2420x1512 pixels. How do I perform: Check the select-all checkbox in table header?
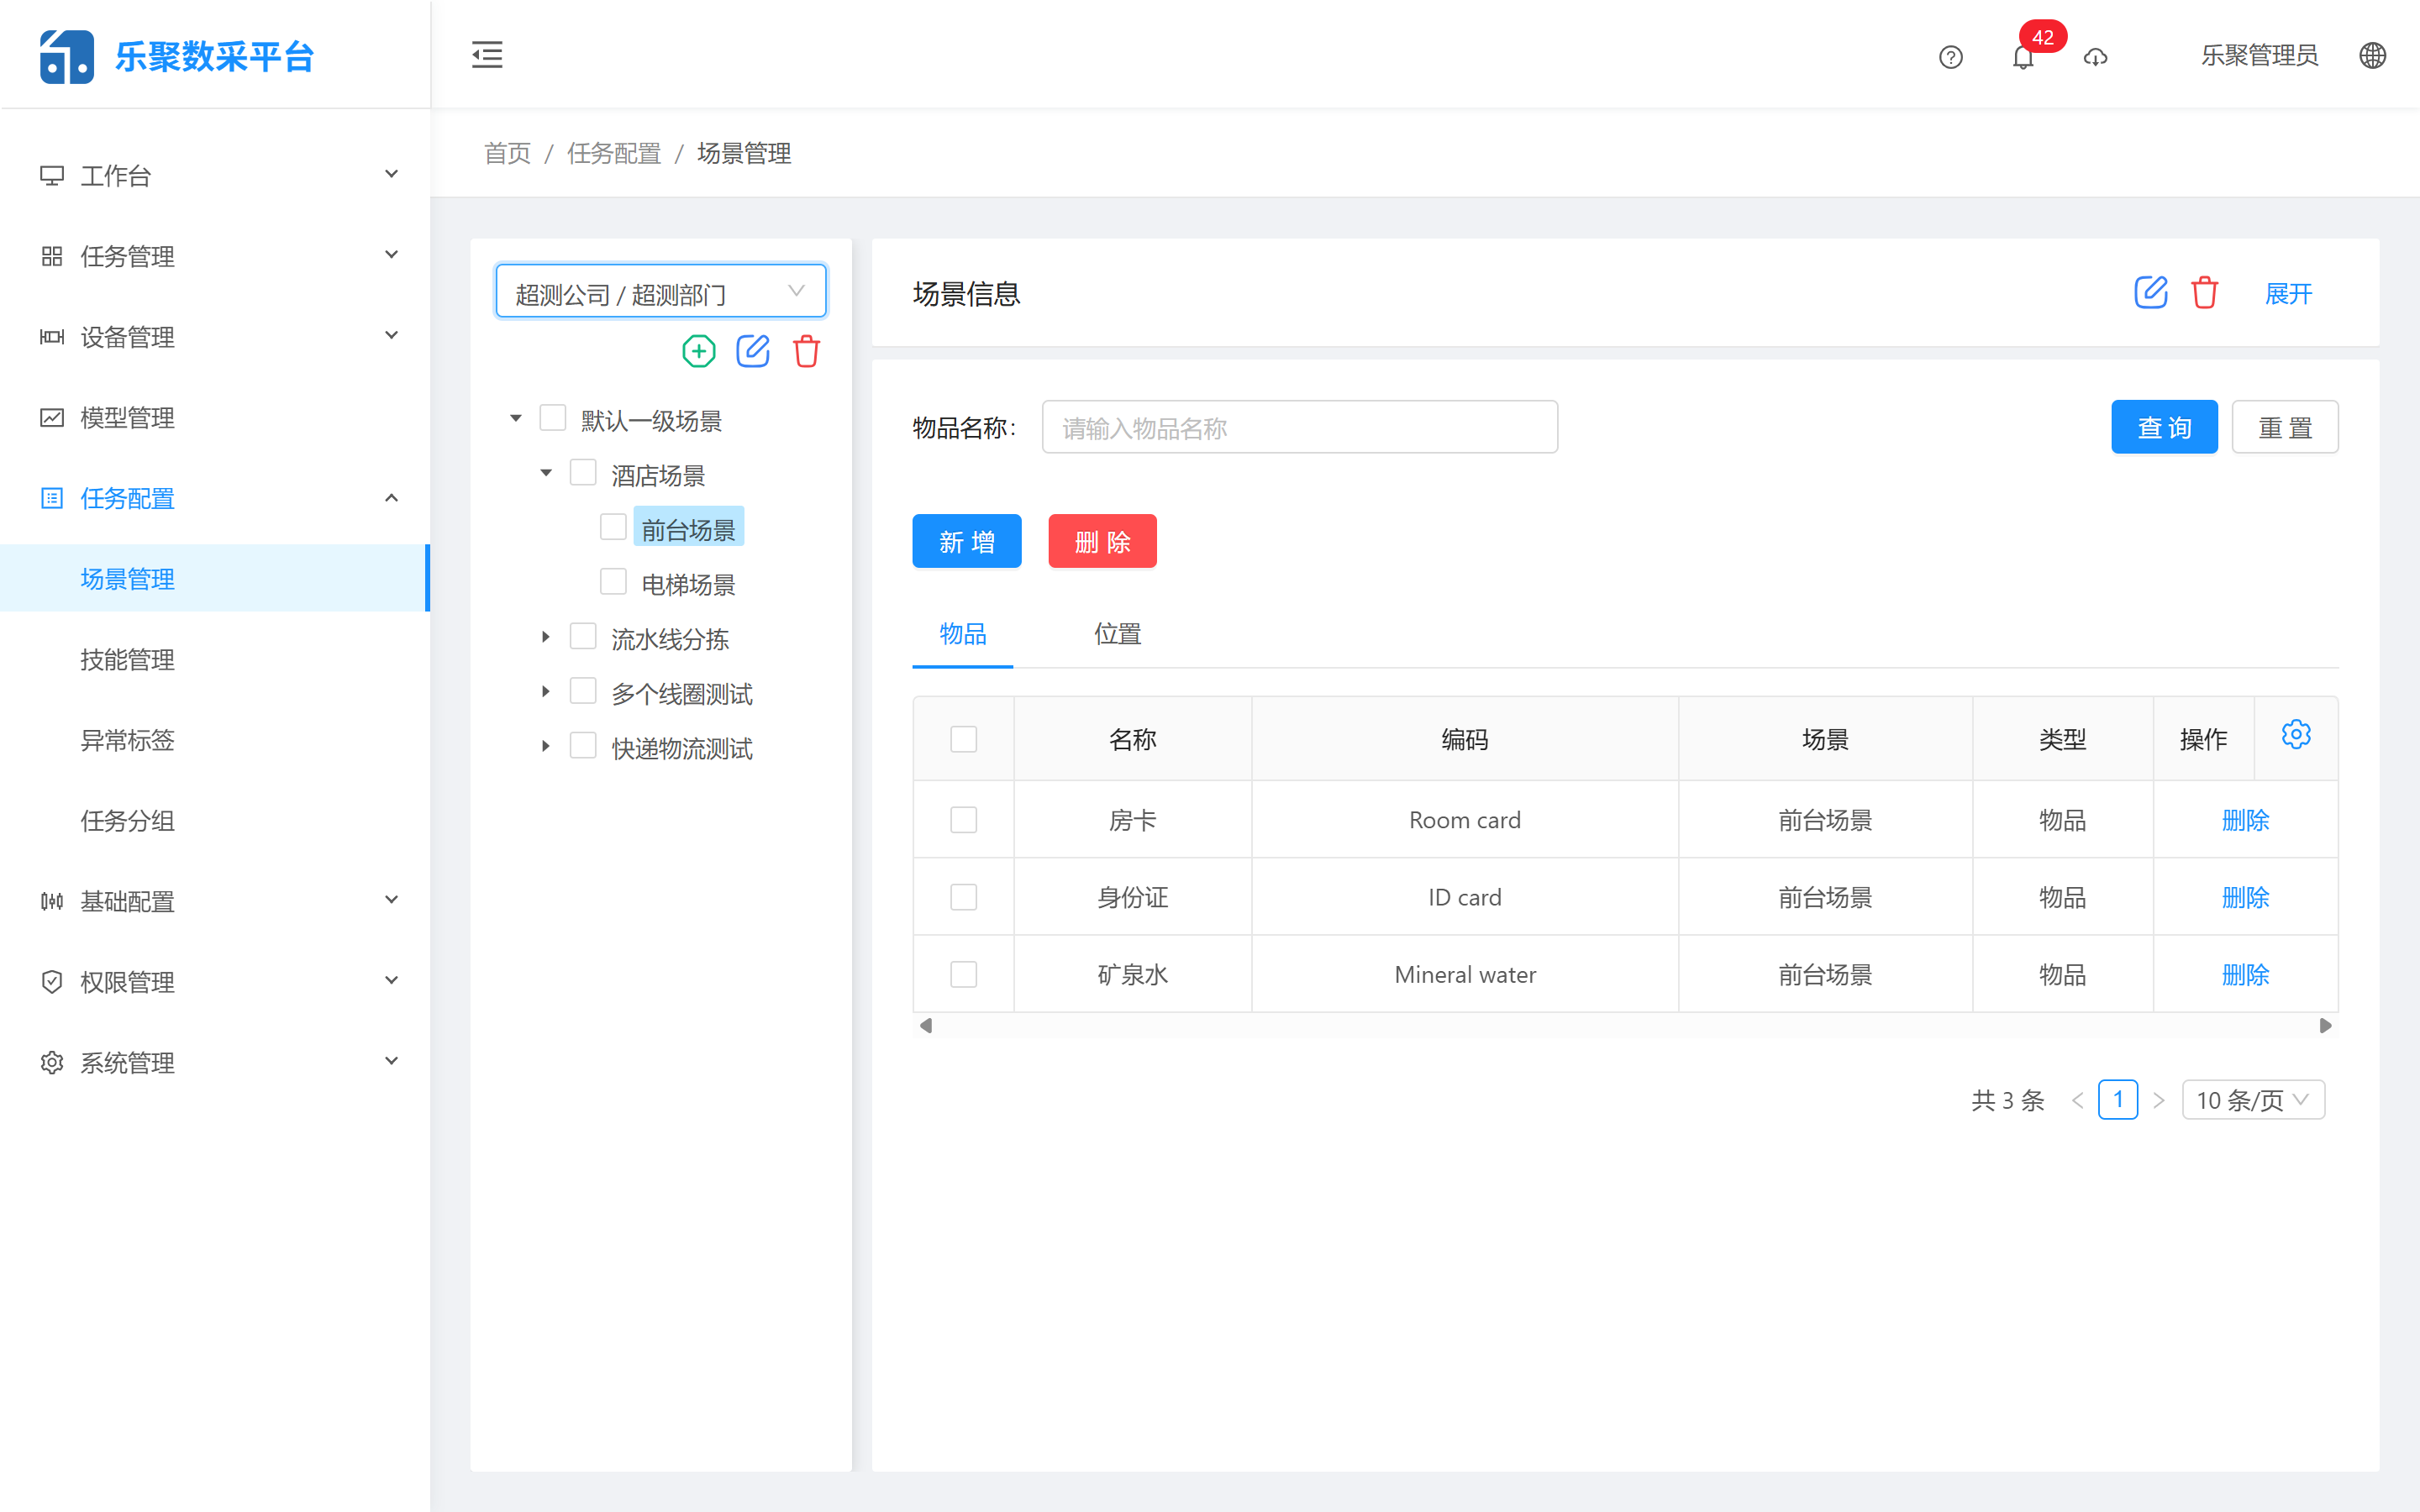[x=963, y=738]
